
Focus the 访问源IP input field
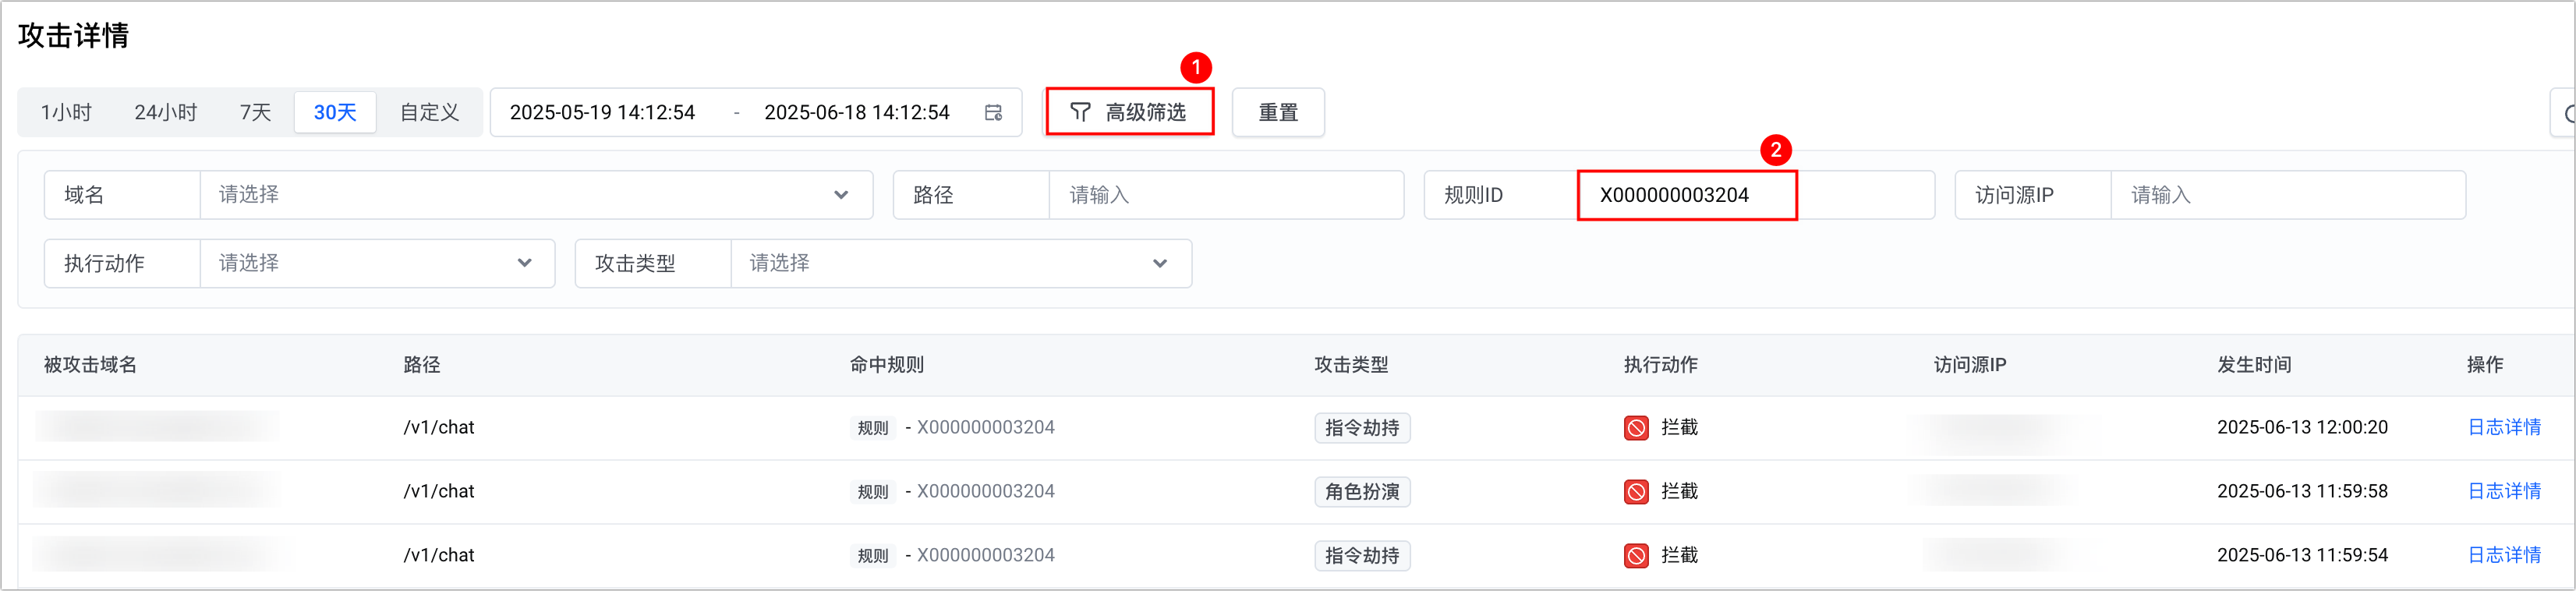pos(2286,195)
